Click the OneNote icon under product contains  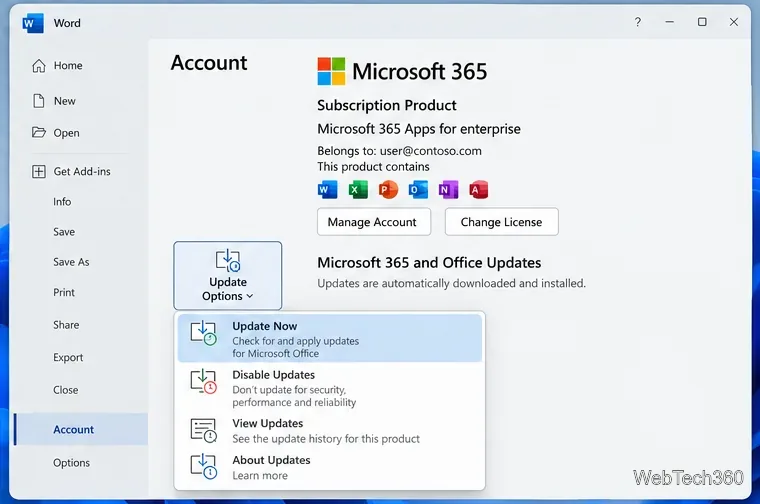[448, 189]
